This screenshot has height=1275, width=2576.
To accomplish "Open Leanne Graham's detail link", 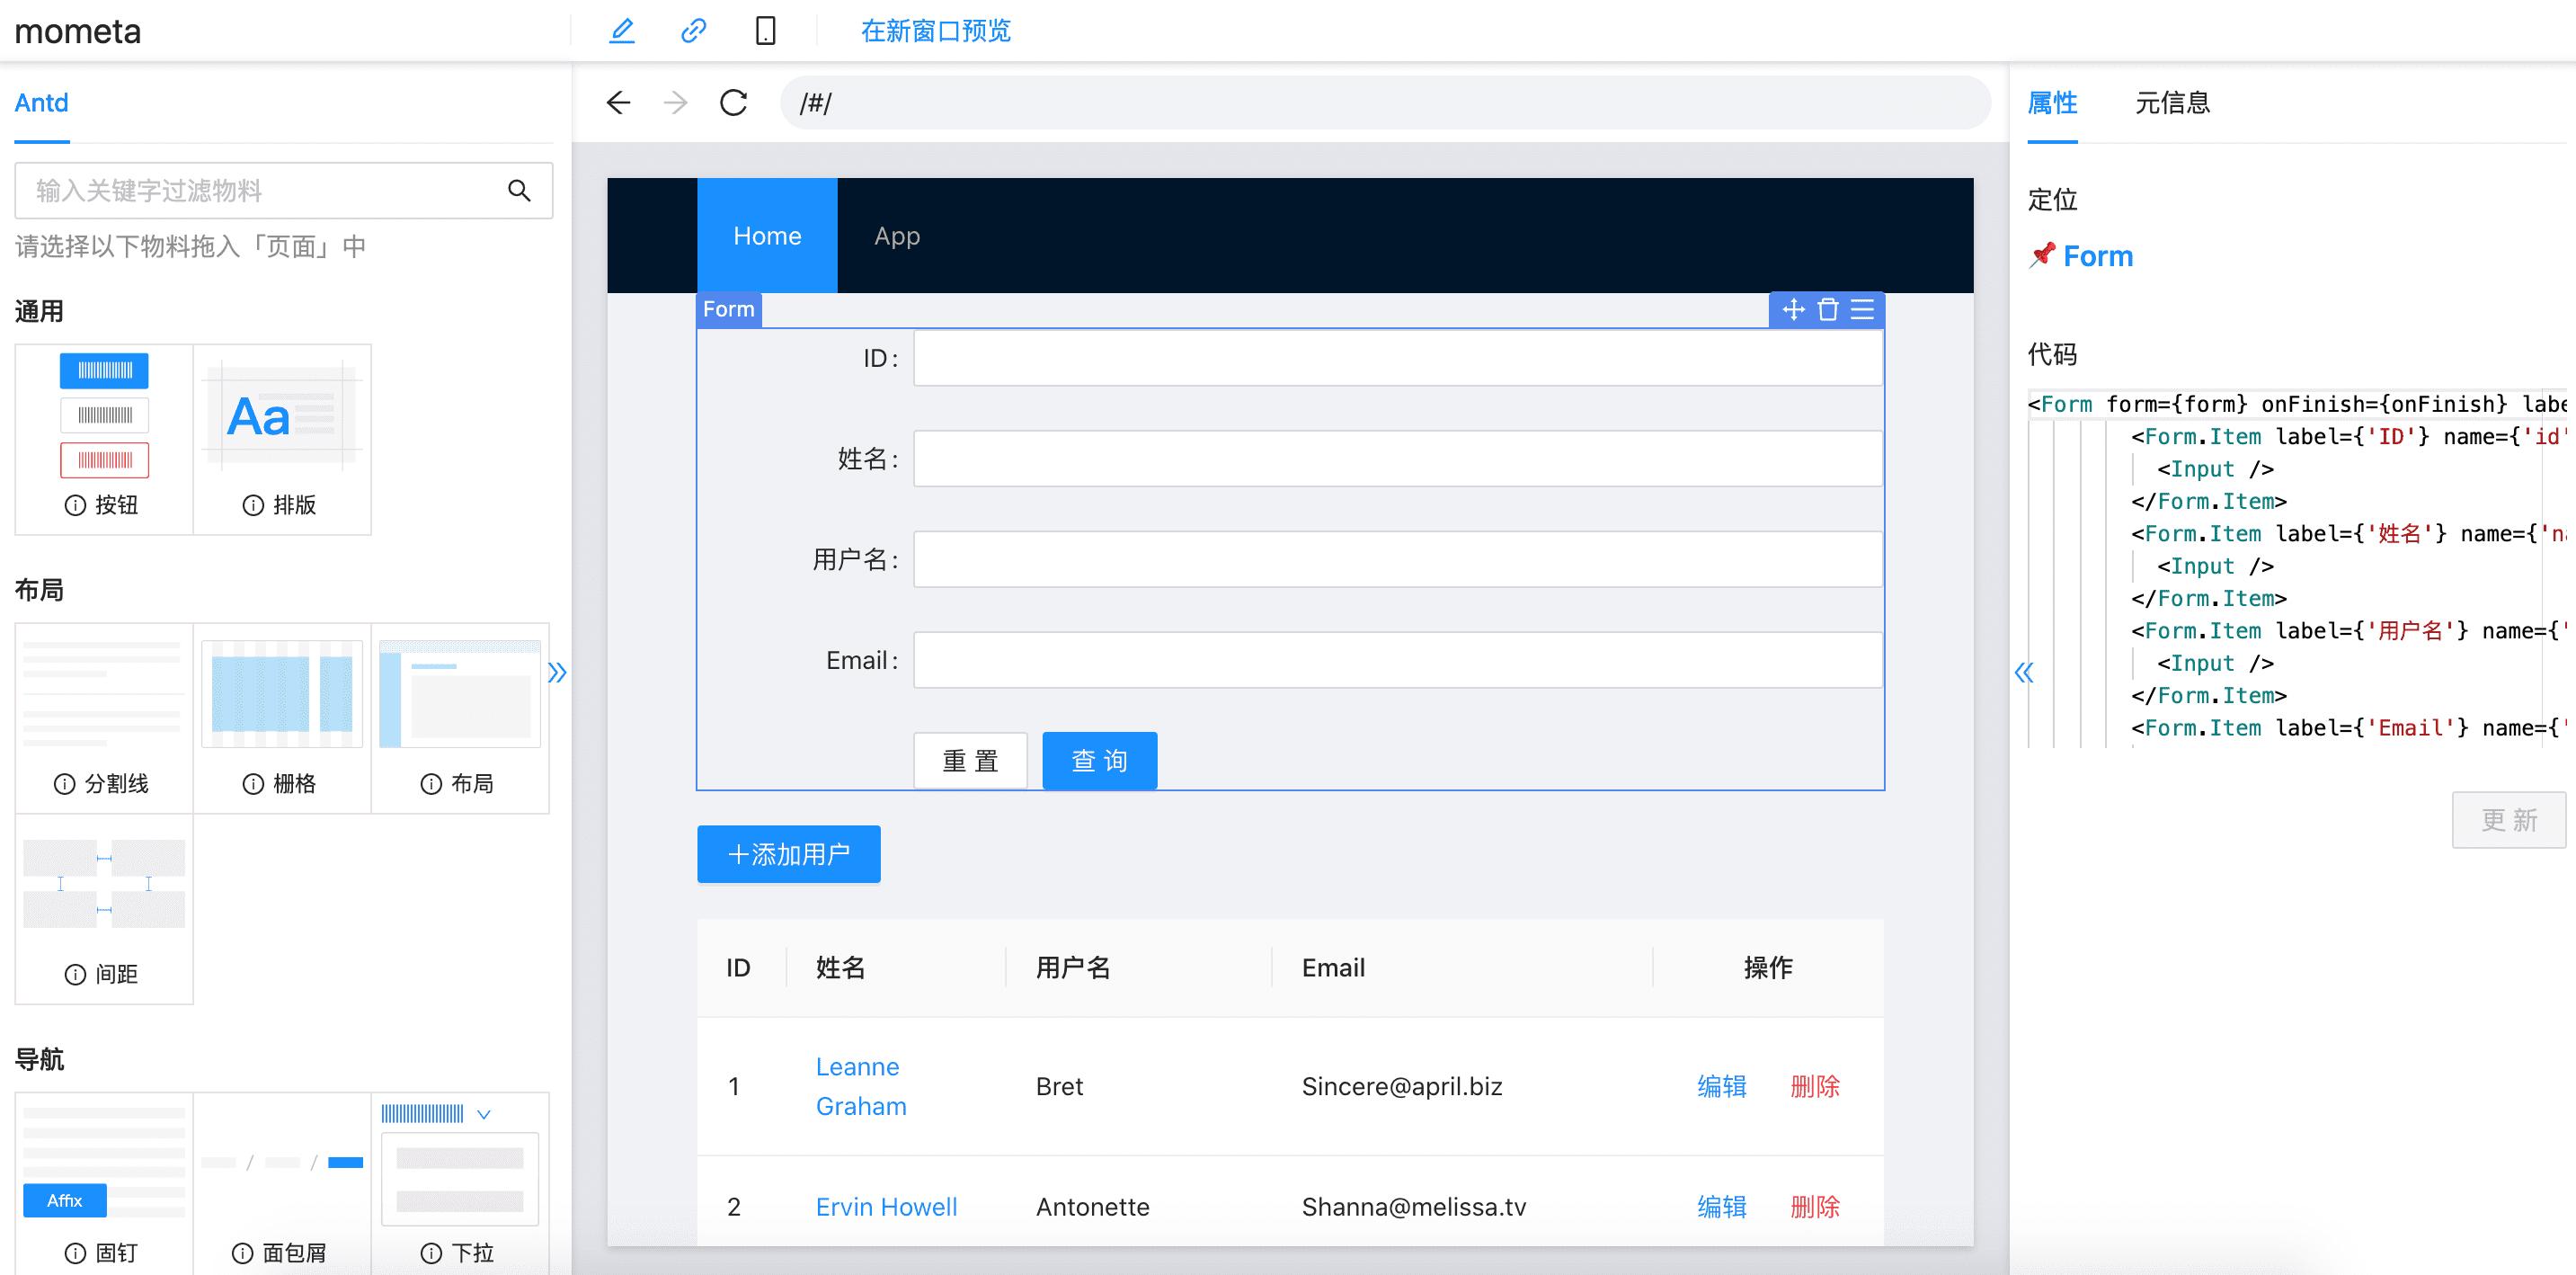I will tap(860, 1086).
